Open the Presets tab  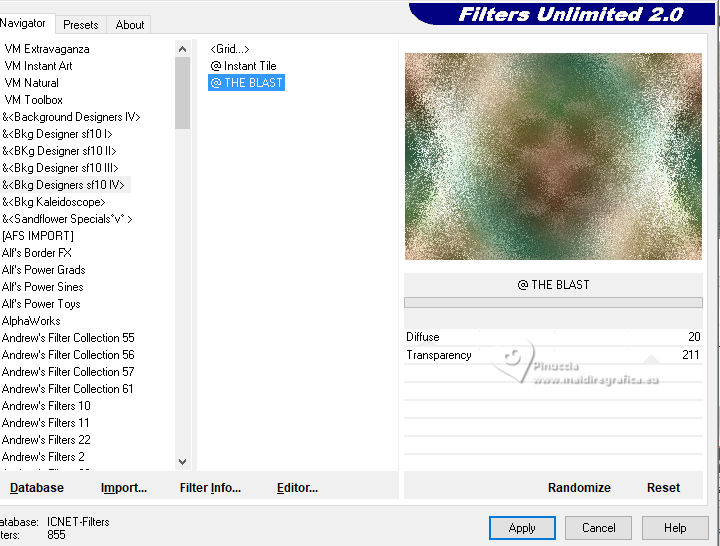81,25
